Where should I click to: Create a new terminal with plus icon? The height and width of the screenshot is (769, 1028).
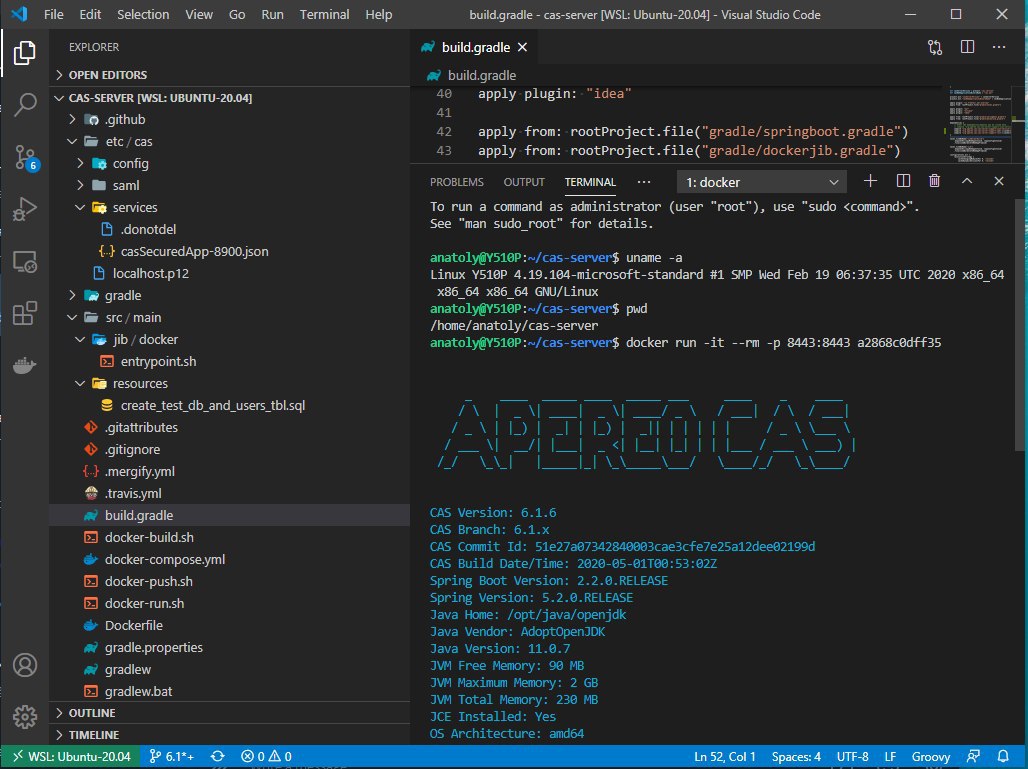click(x=870, y=181)
